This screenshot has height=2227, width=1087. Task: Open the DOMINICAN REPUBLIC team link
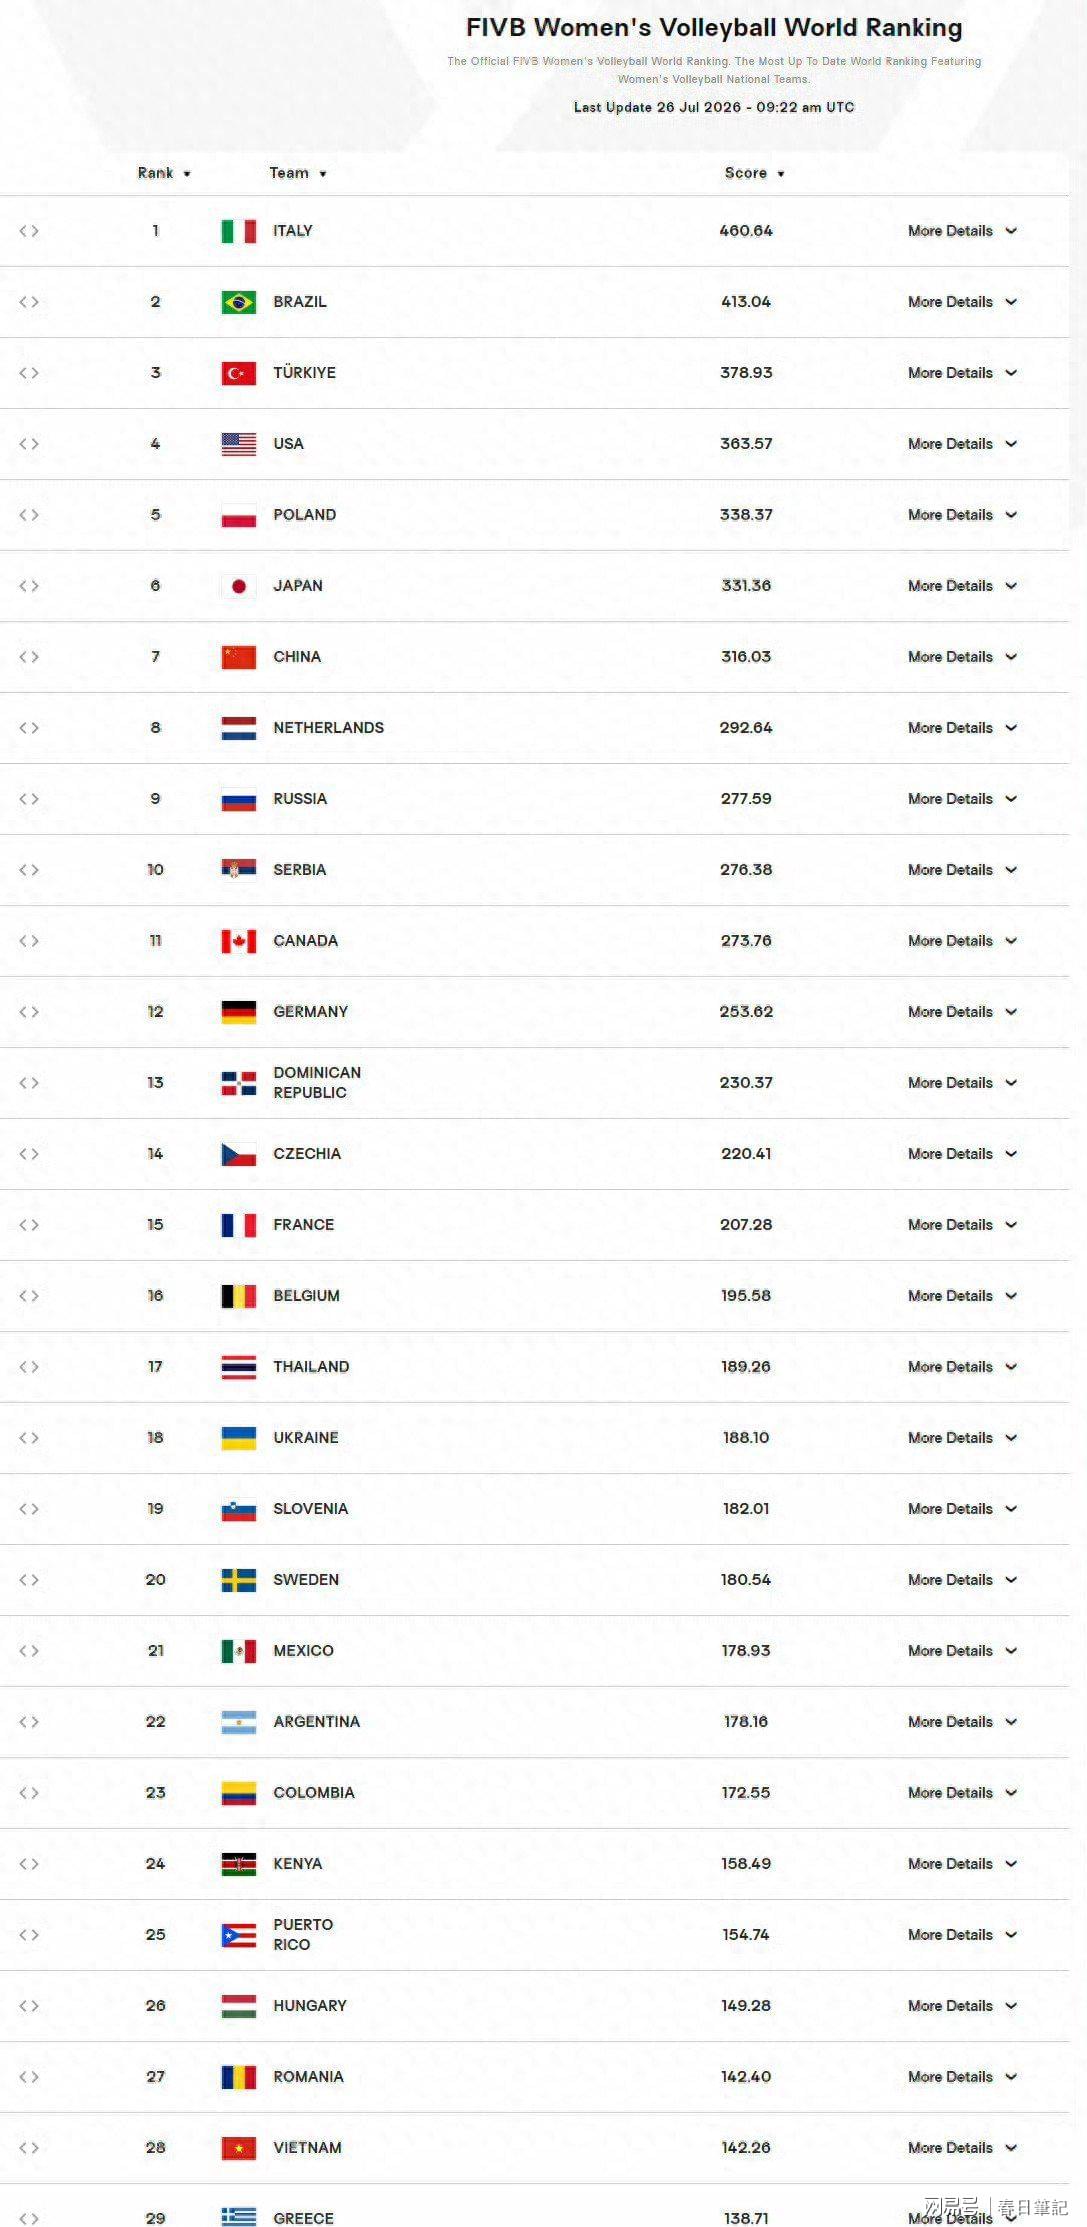pyautogui.click(x=317, y=1083)
